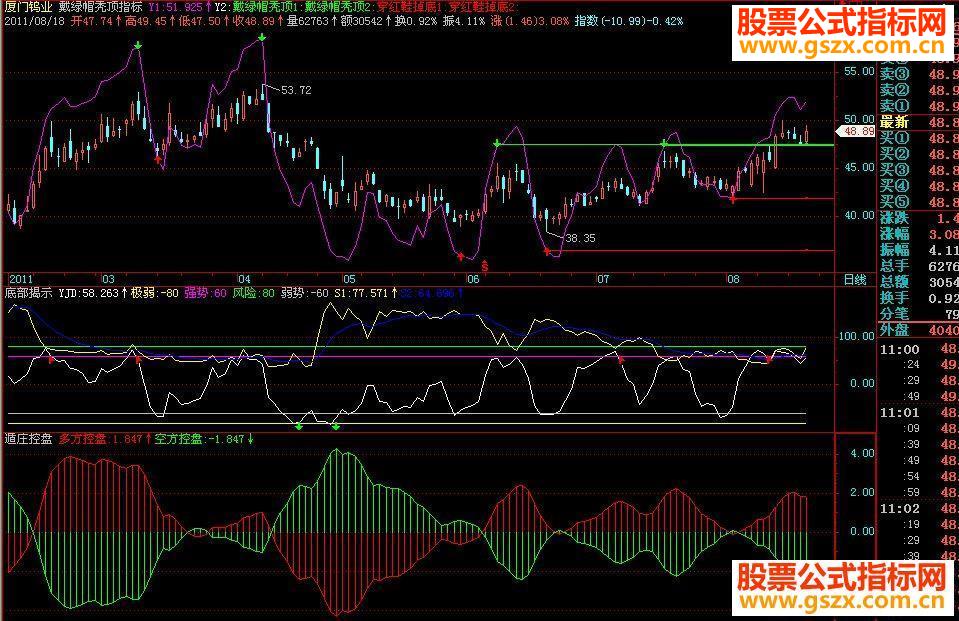Click the 06 month marker on time axis
Viewport: 959px width, 621px height.
click(473, 279)
